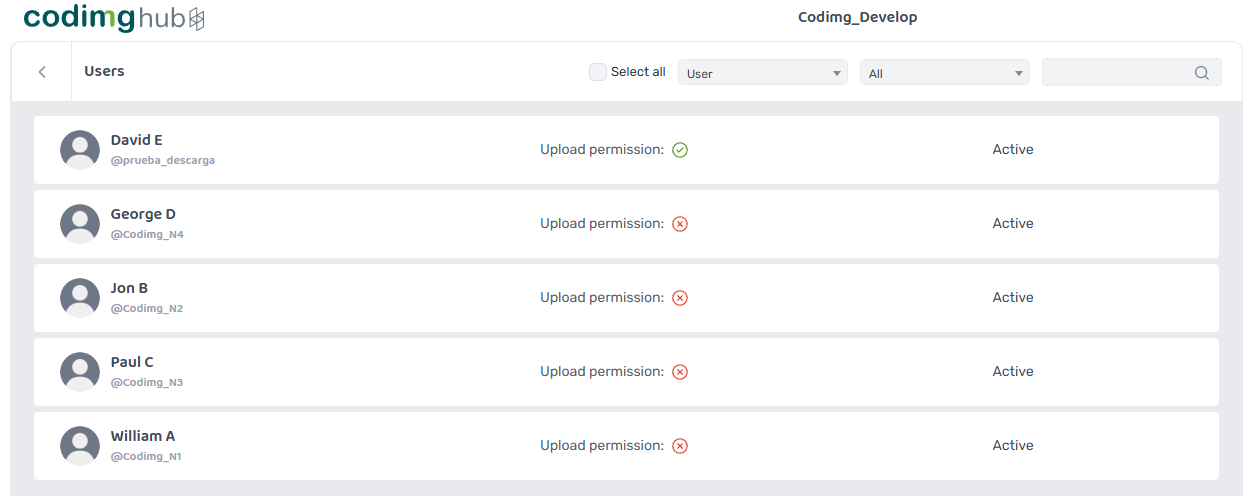Click the @Codimg_N2 username
The height and width of the screenshot is (496, 1252).
point(147,308)
